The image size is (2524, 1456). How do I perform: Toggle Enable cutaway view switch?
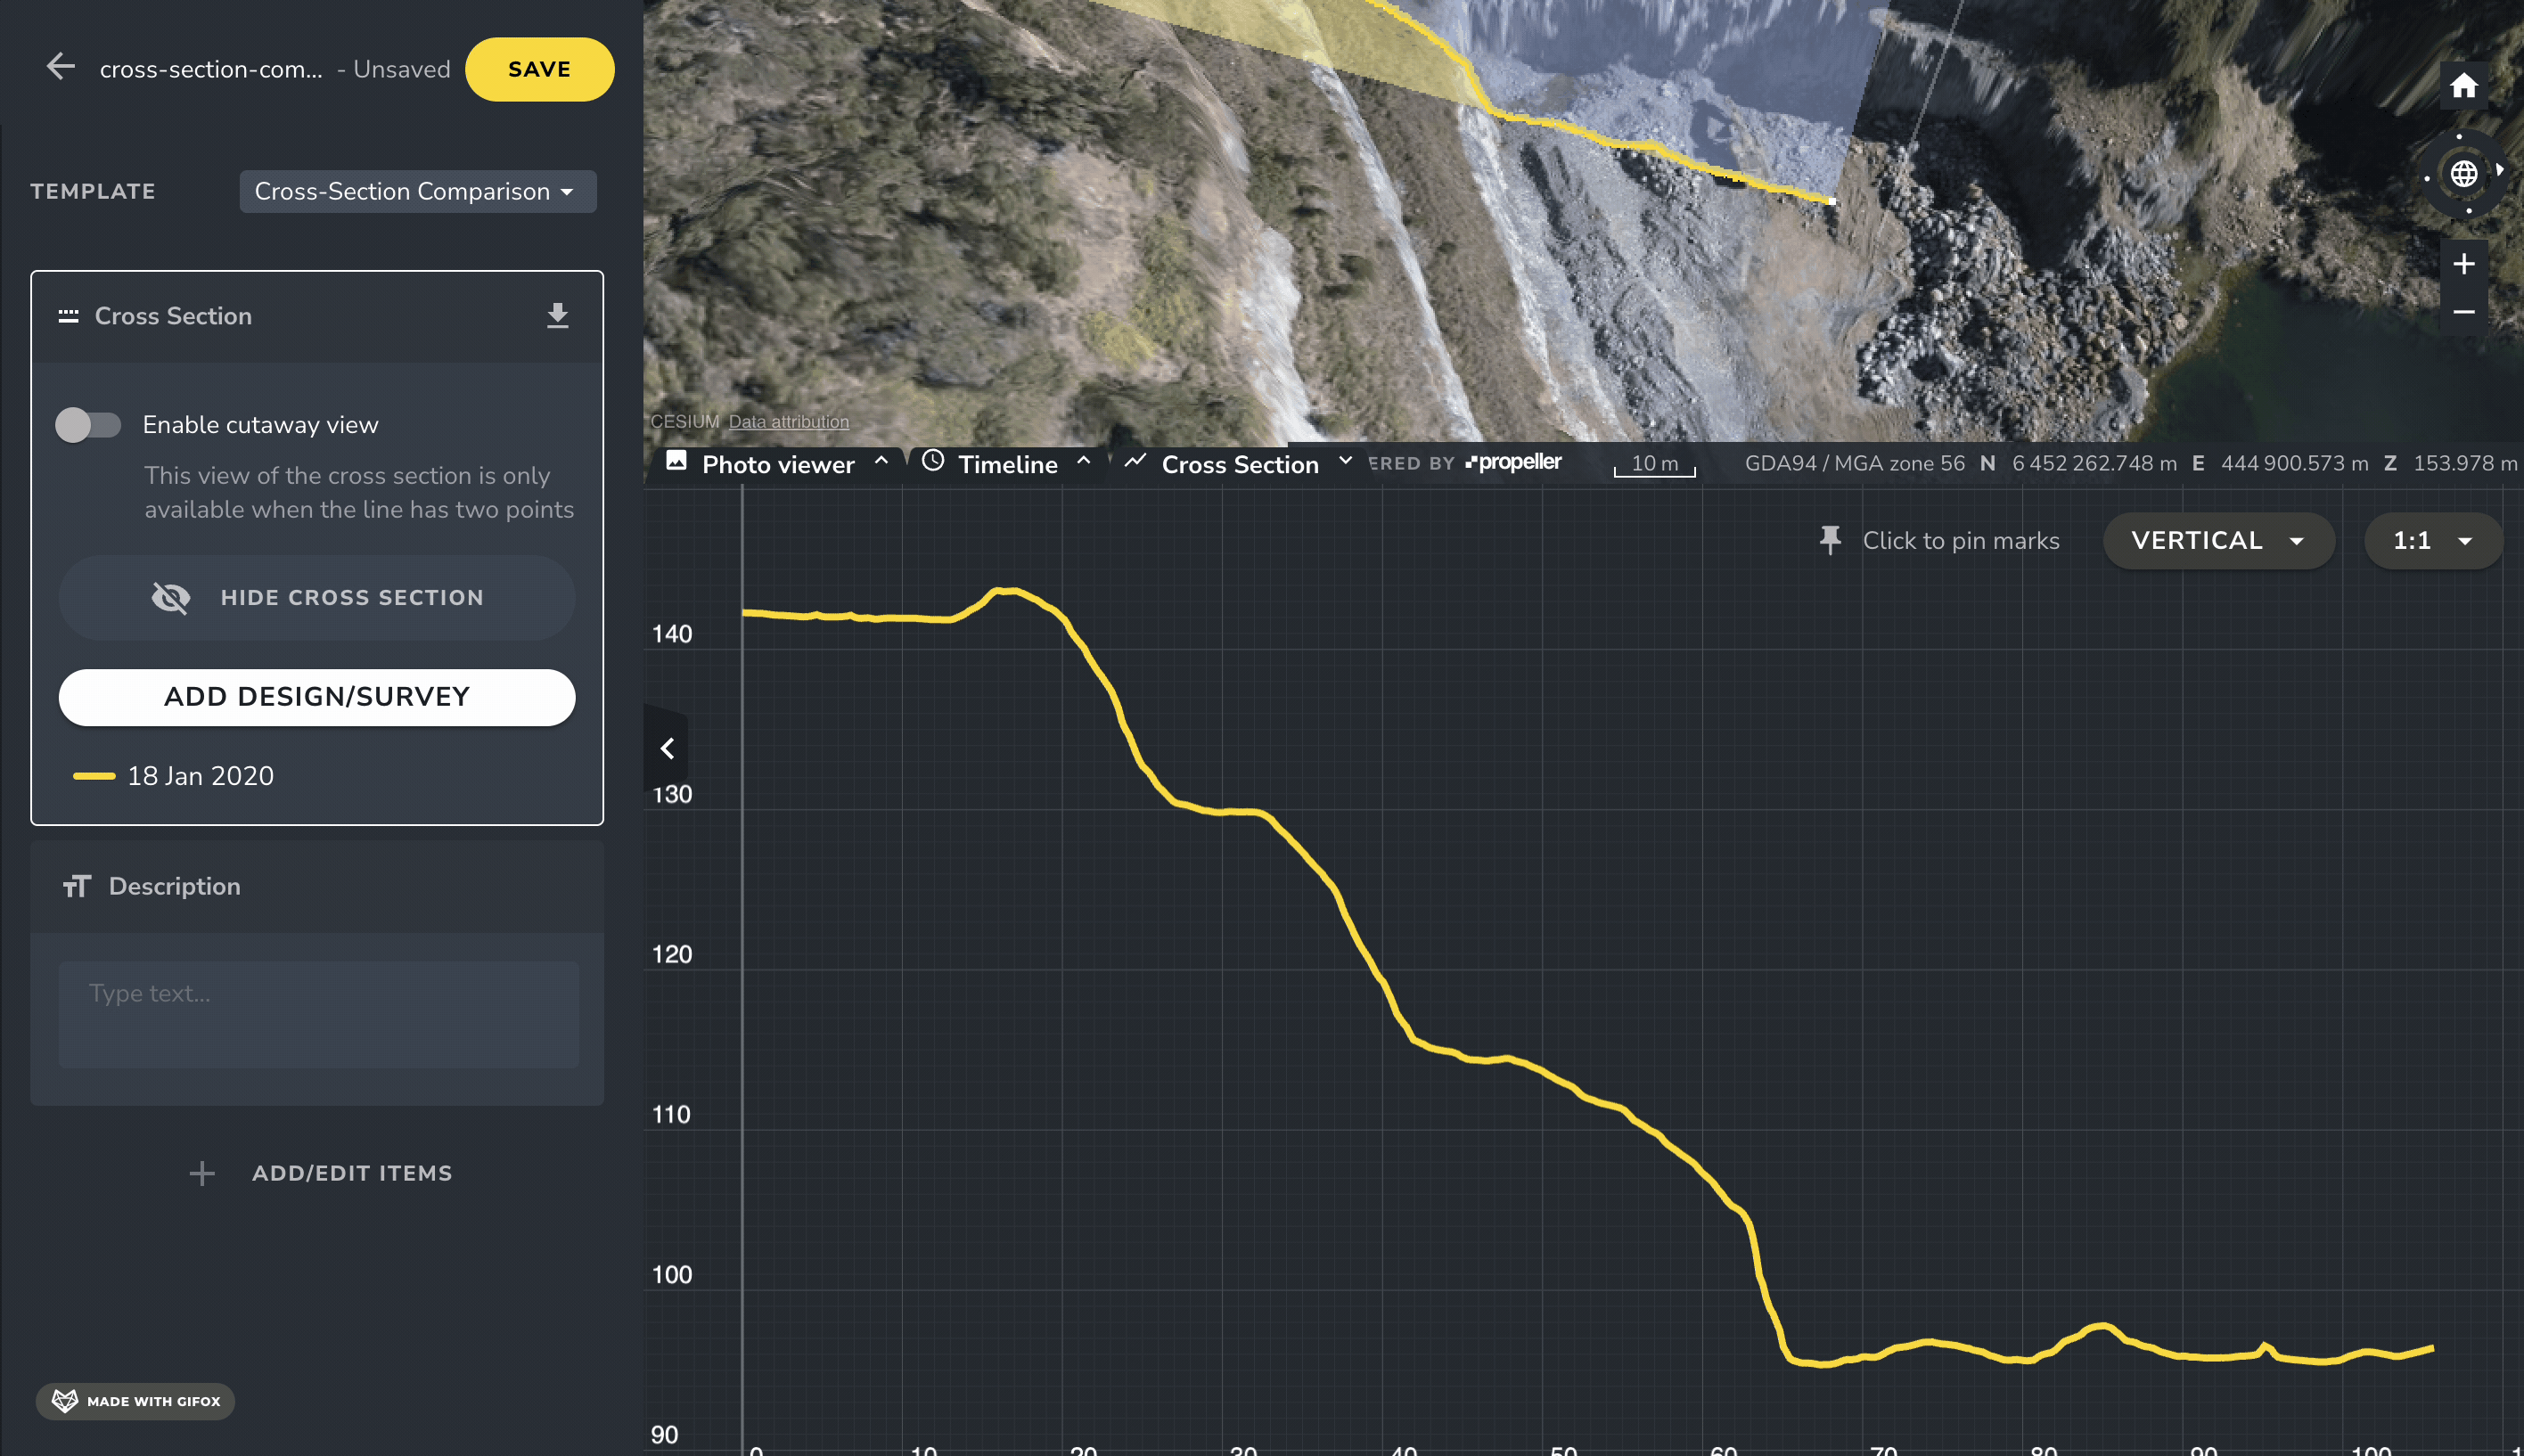pos(88,425)
